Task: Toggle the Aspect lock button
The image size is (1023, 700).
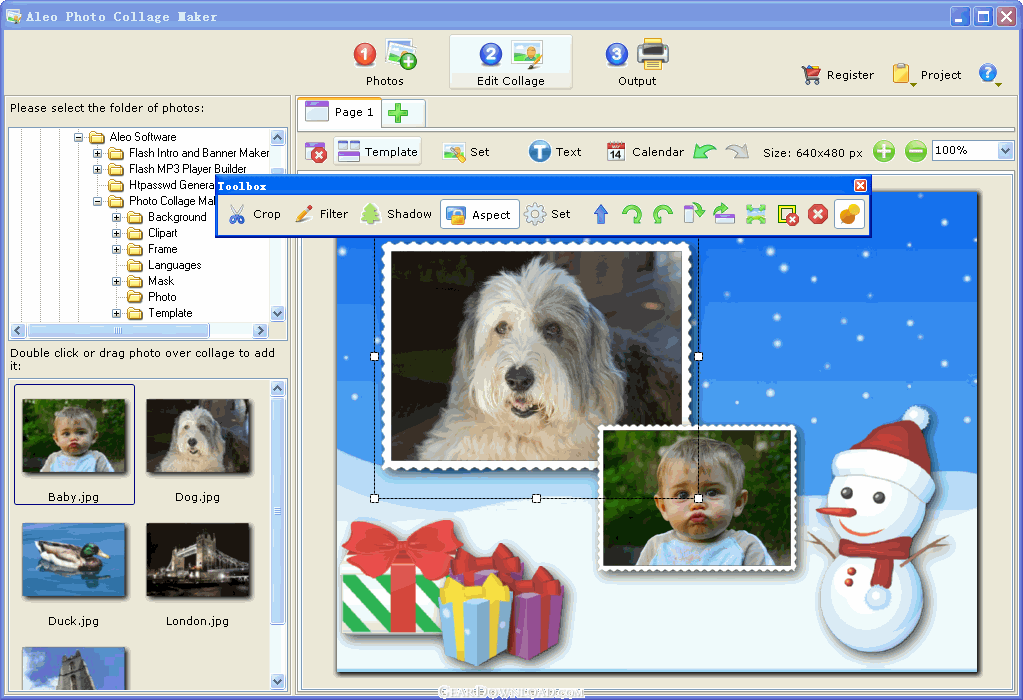Action: [x=480, y=214]
